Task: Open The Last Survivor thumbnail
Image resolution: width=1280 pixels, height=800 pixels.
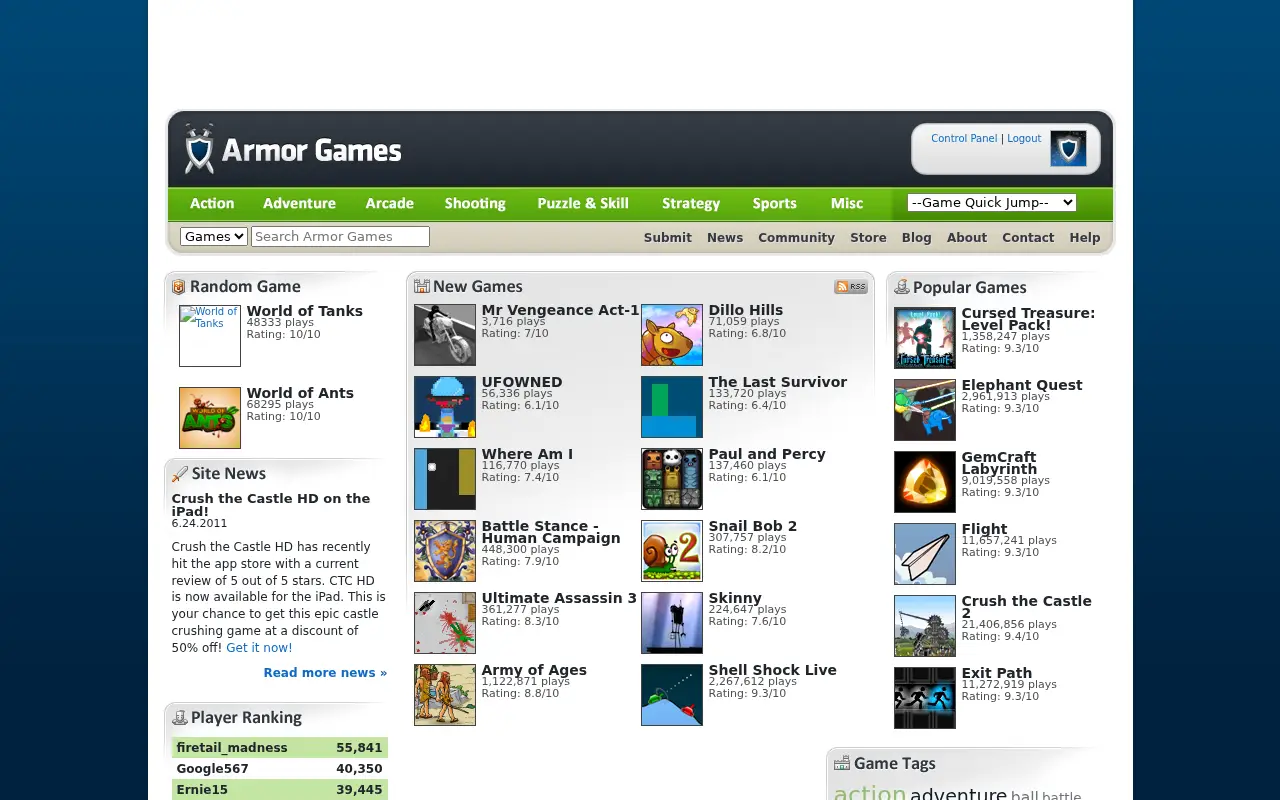Action: (672, 407)
